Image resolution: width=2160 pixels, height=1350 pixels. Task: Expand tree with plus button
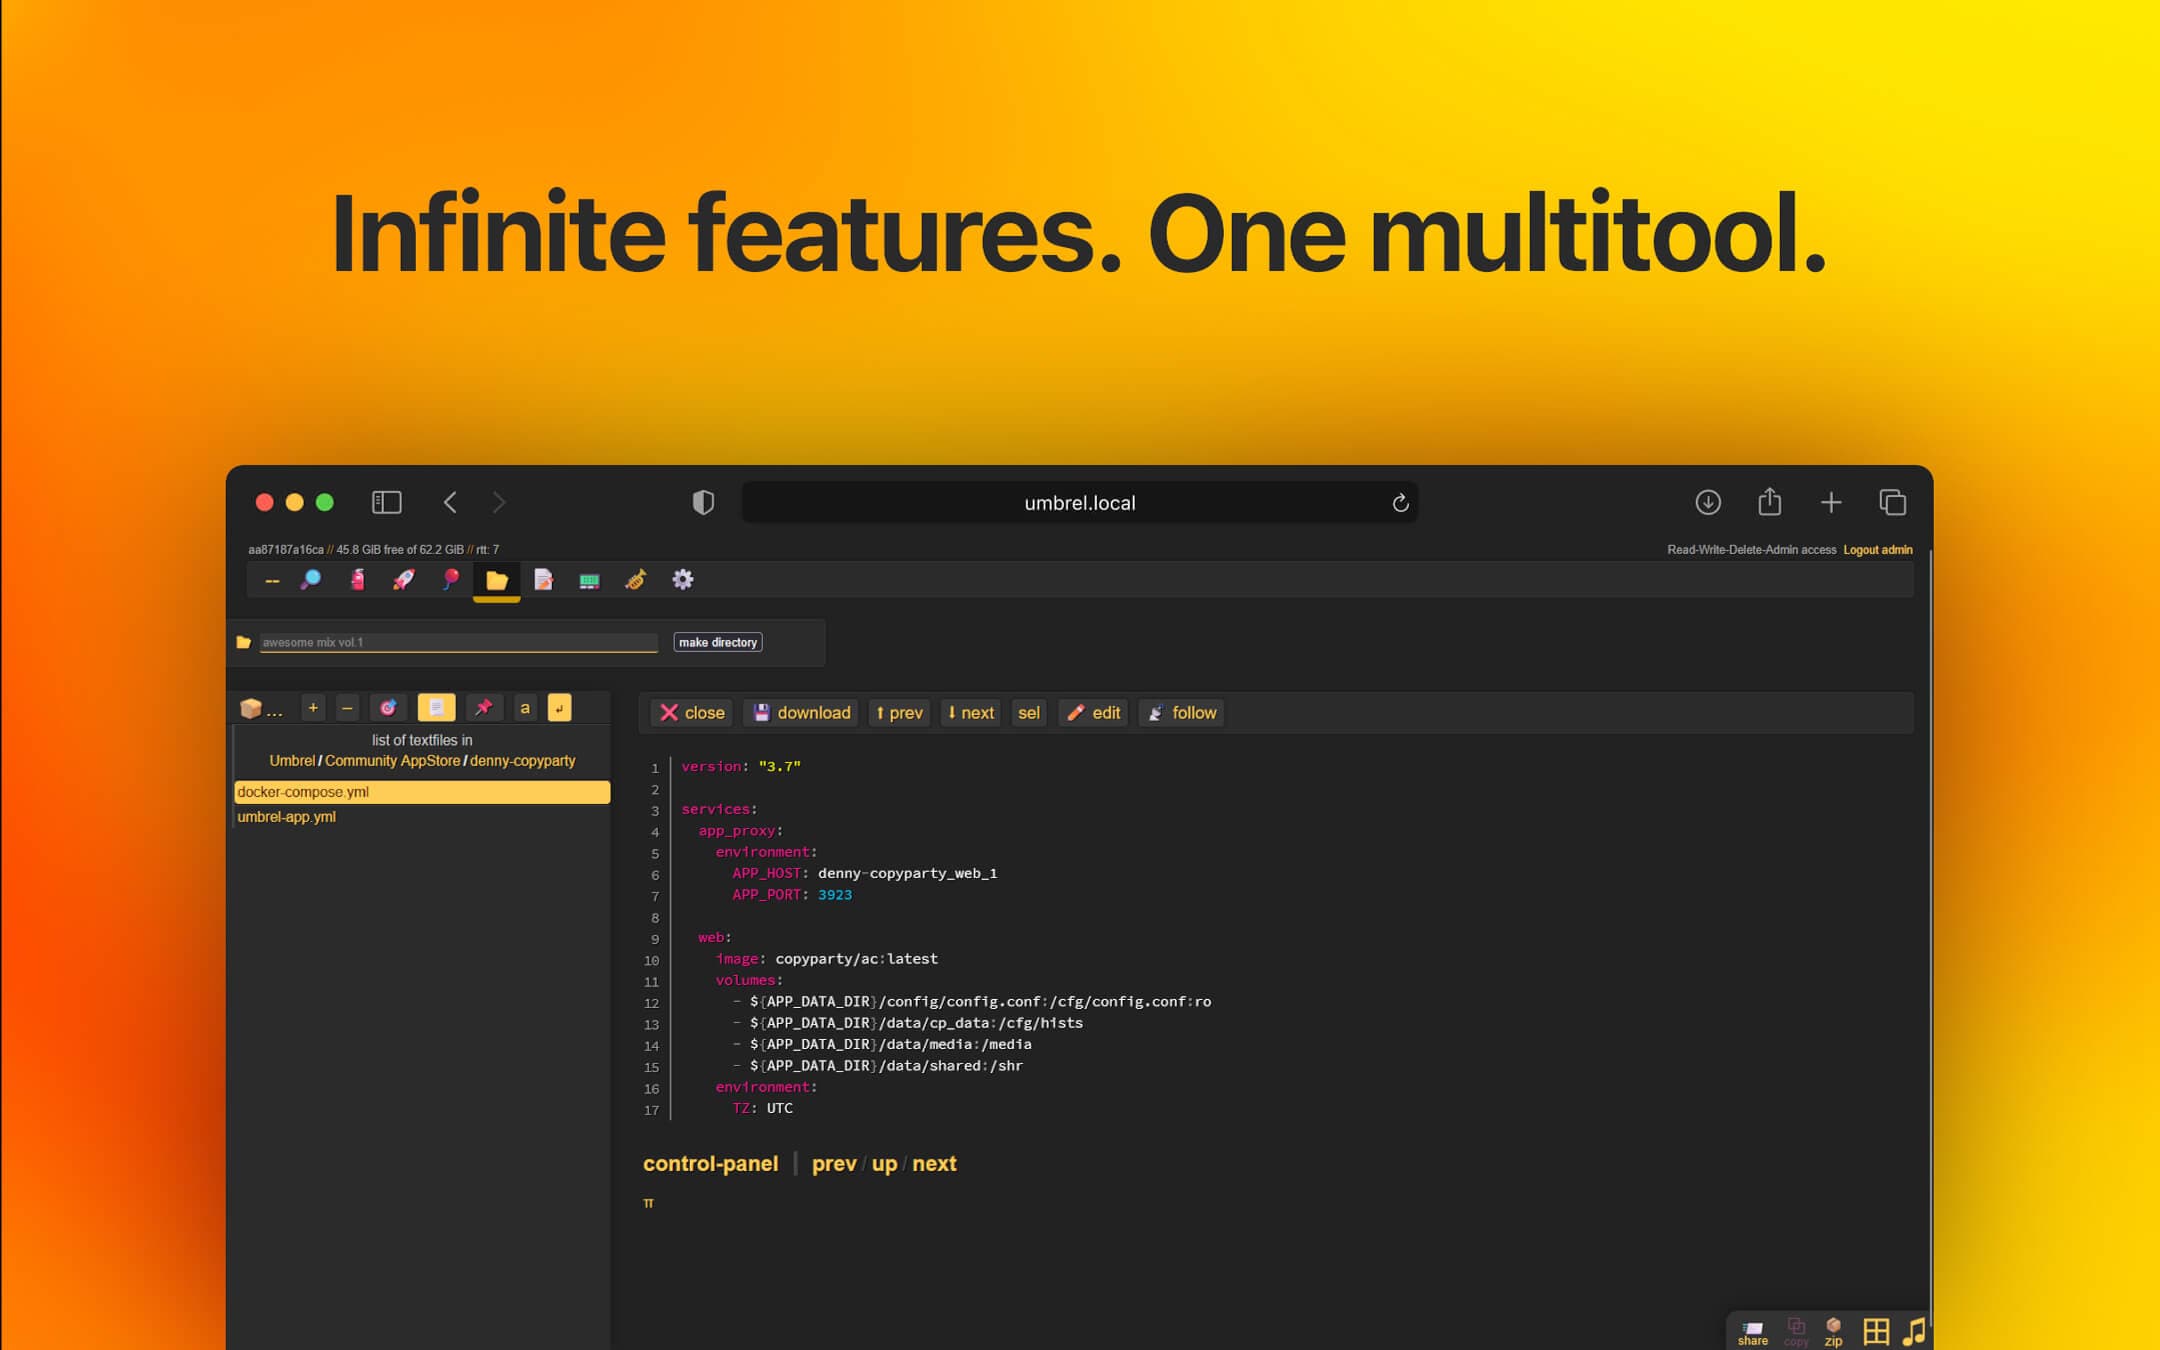pos(313,708)
